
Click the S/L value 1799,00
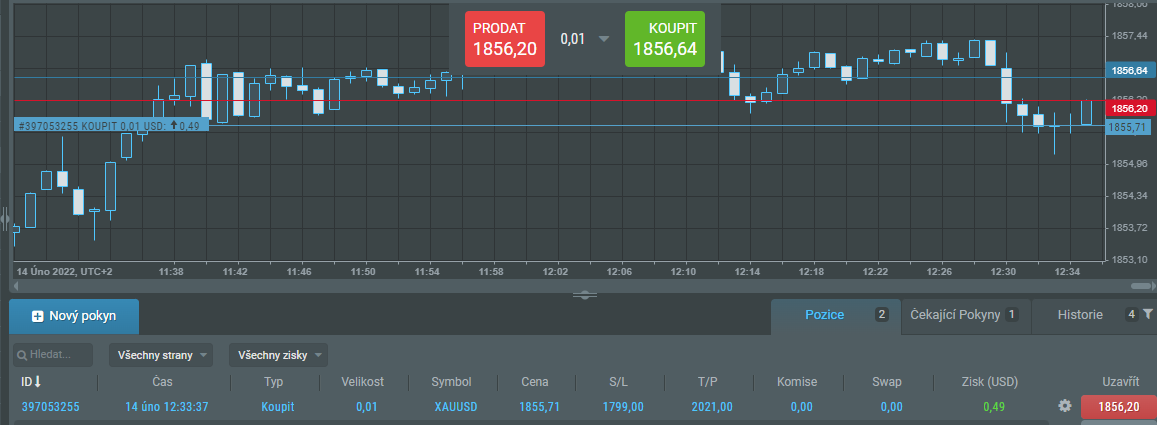[622, 407]
